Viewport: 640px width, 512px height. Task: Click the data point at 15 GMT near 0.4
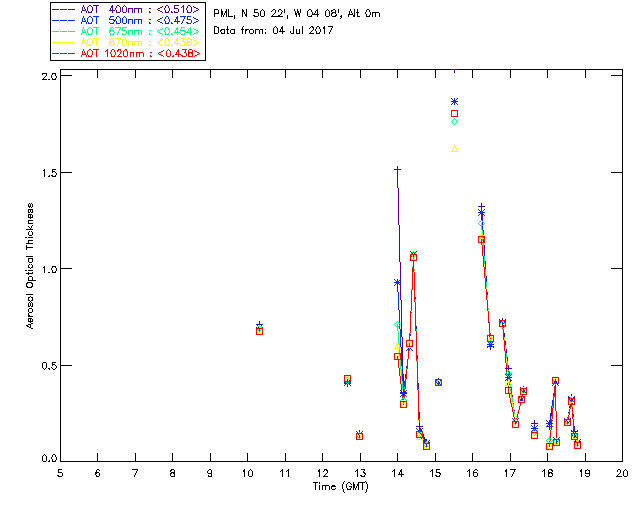point(438,382)
